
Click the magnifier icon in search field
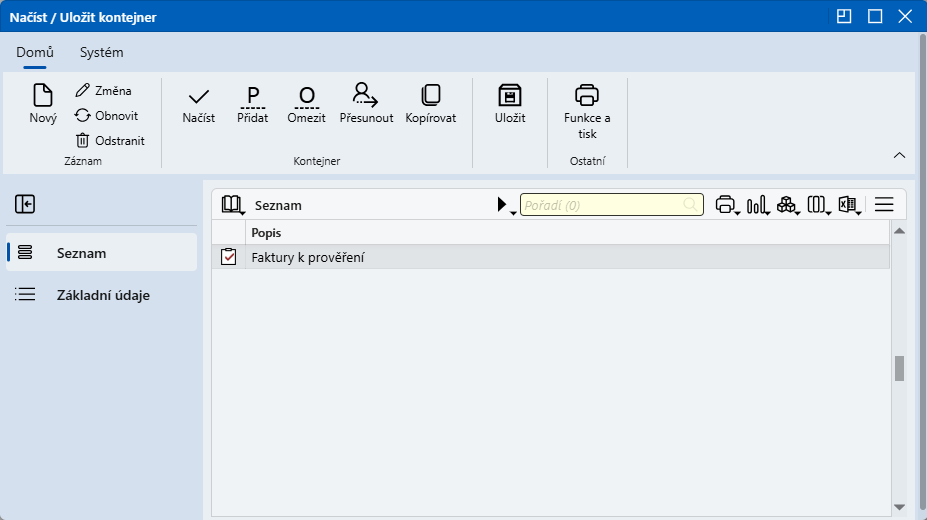[690, 204]
